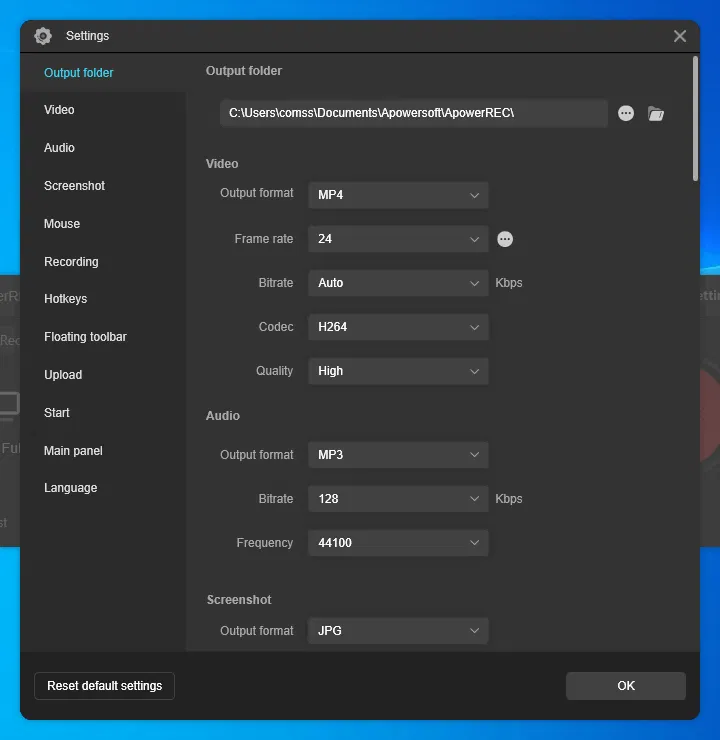The width and height of the screenshot is (720, 740).
Task: Expand Frame rate dropdown showing 24
Action: click(398, 239)
